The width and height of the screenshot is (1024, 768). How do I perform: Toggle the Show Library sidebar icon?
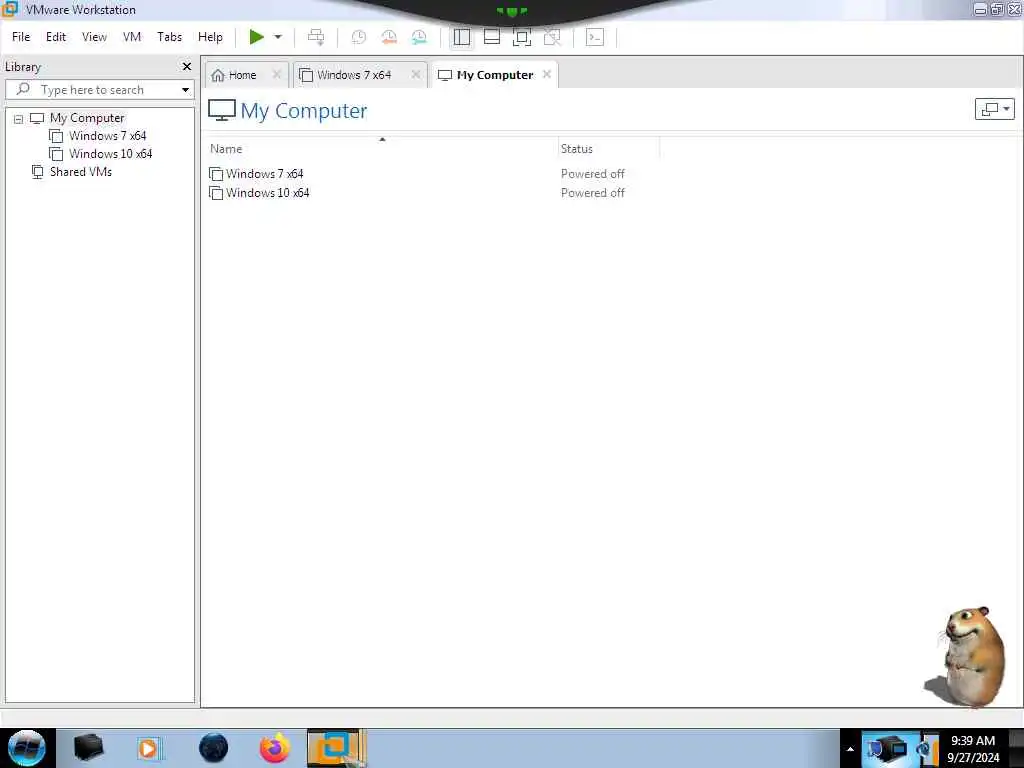click(x=462, y=37)
